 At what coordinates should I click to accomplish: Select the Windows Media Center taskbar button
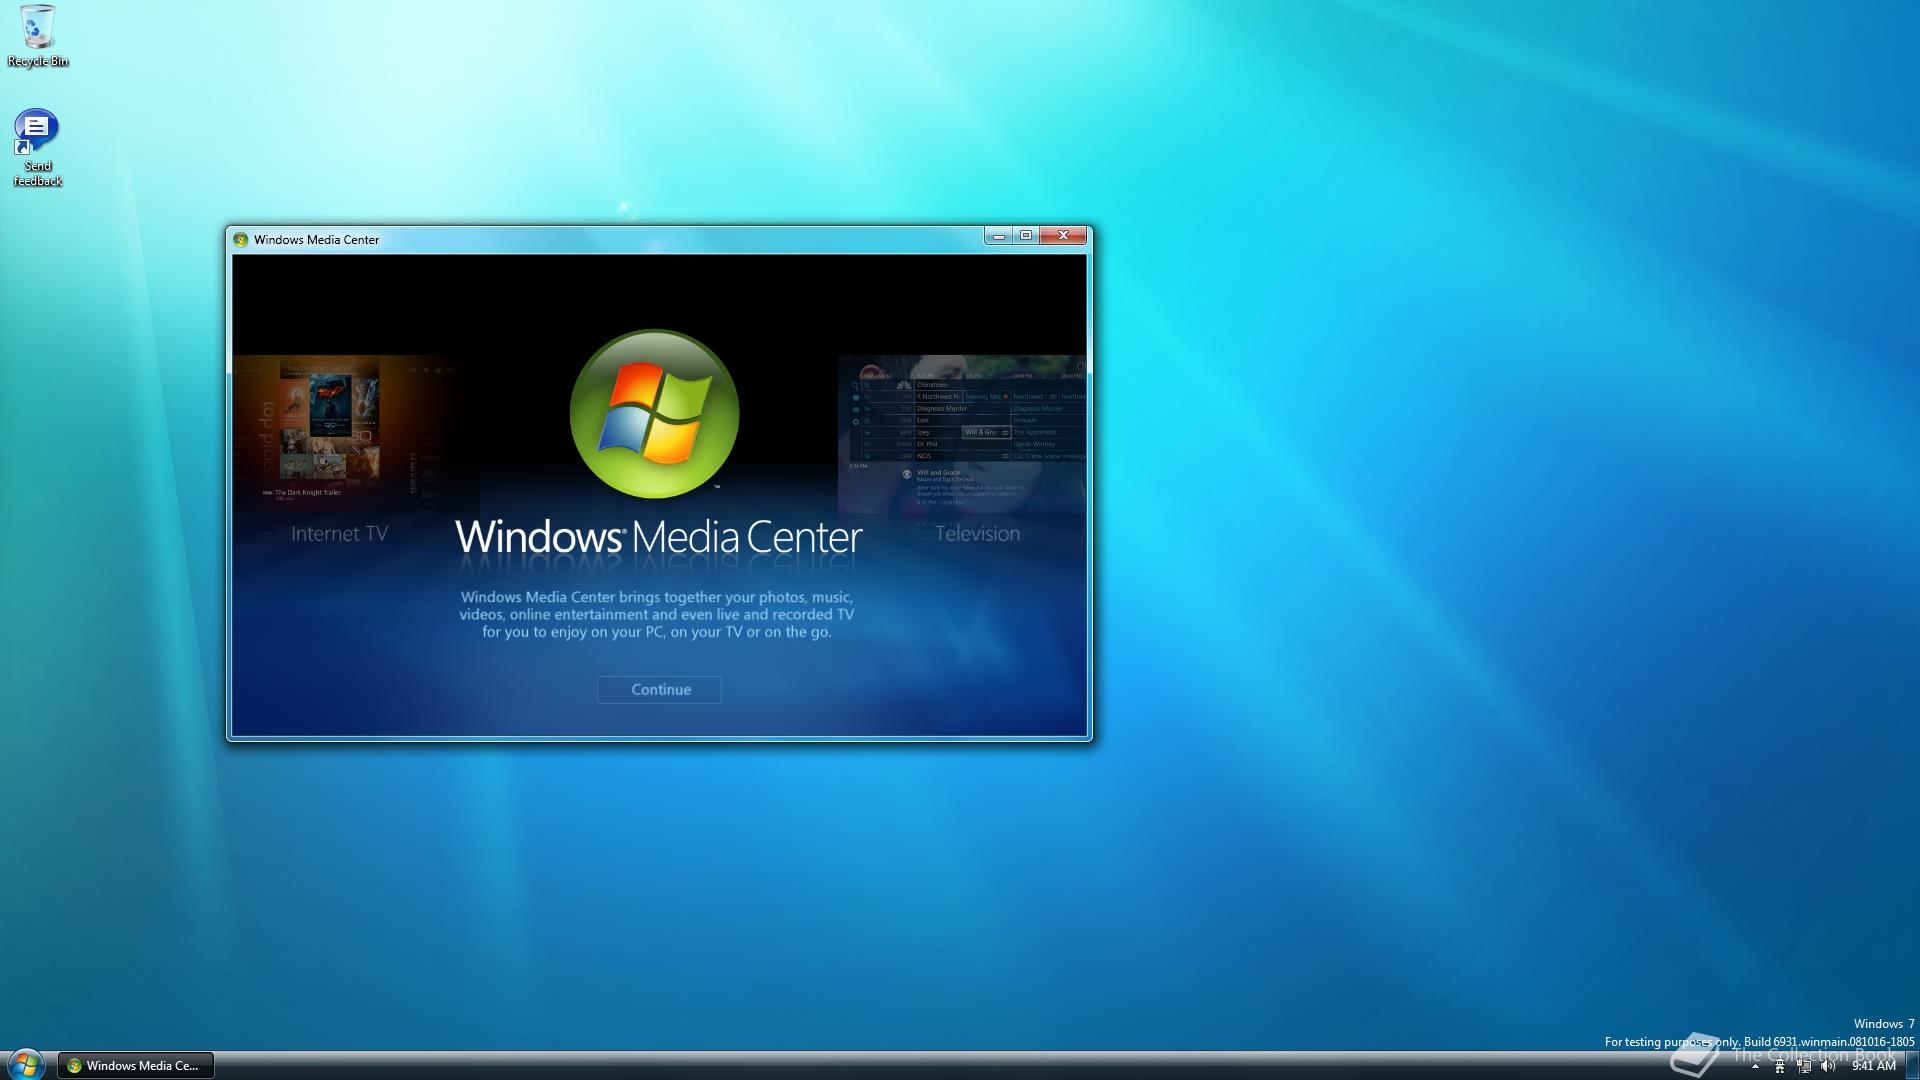tap(136, 1066)
